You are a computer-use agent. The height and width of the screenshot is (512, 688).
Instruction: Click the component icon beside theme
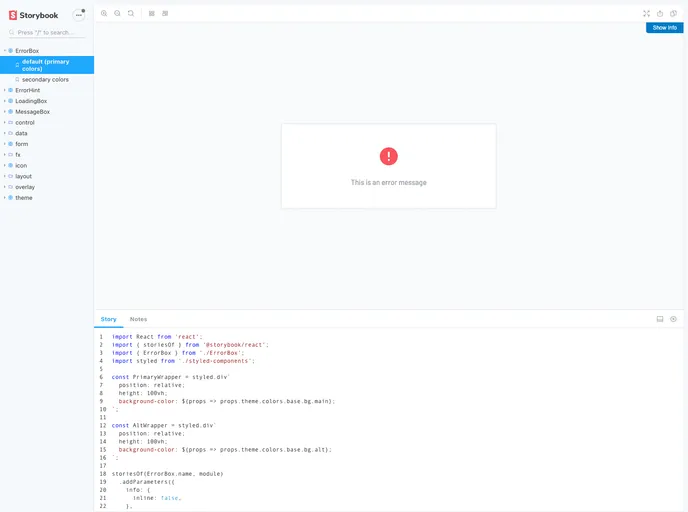[x=11, y=198]
